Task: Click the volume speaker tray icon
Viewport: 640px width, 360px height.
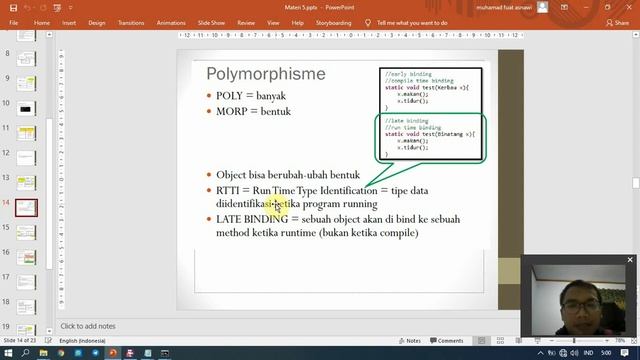Action: pos(575,353)
